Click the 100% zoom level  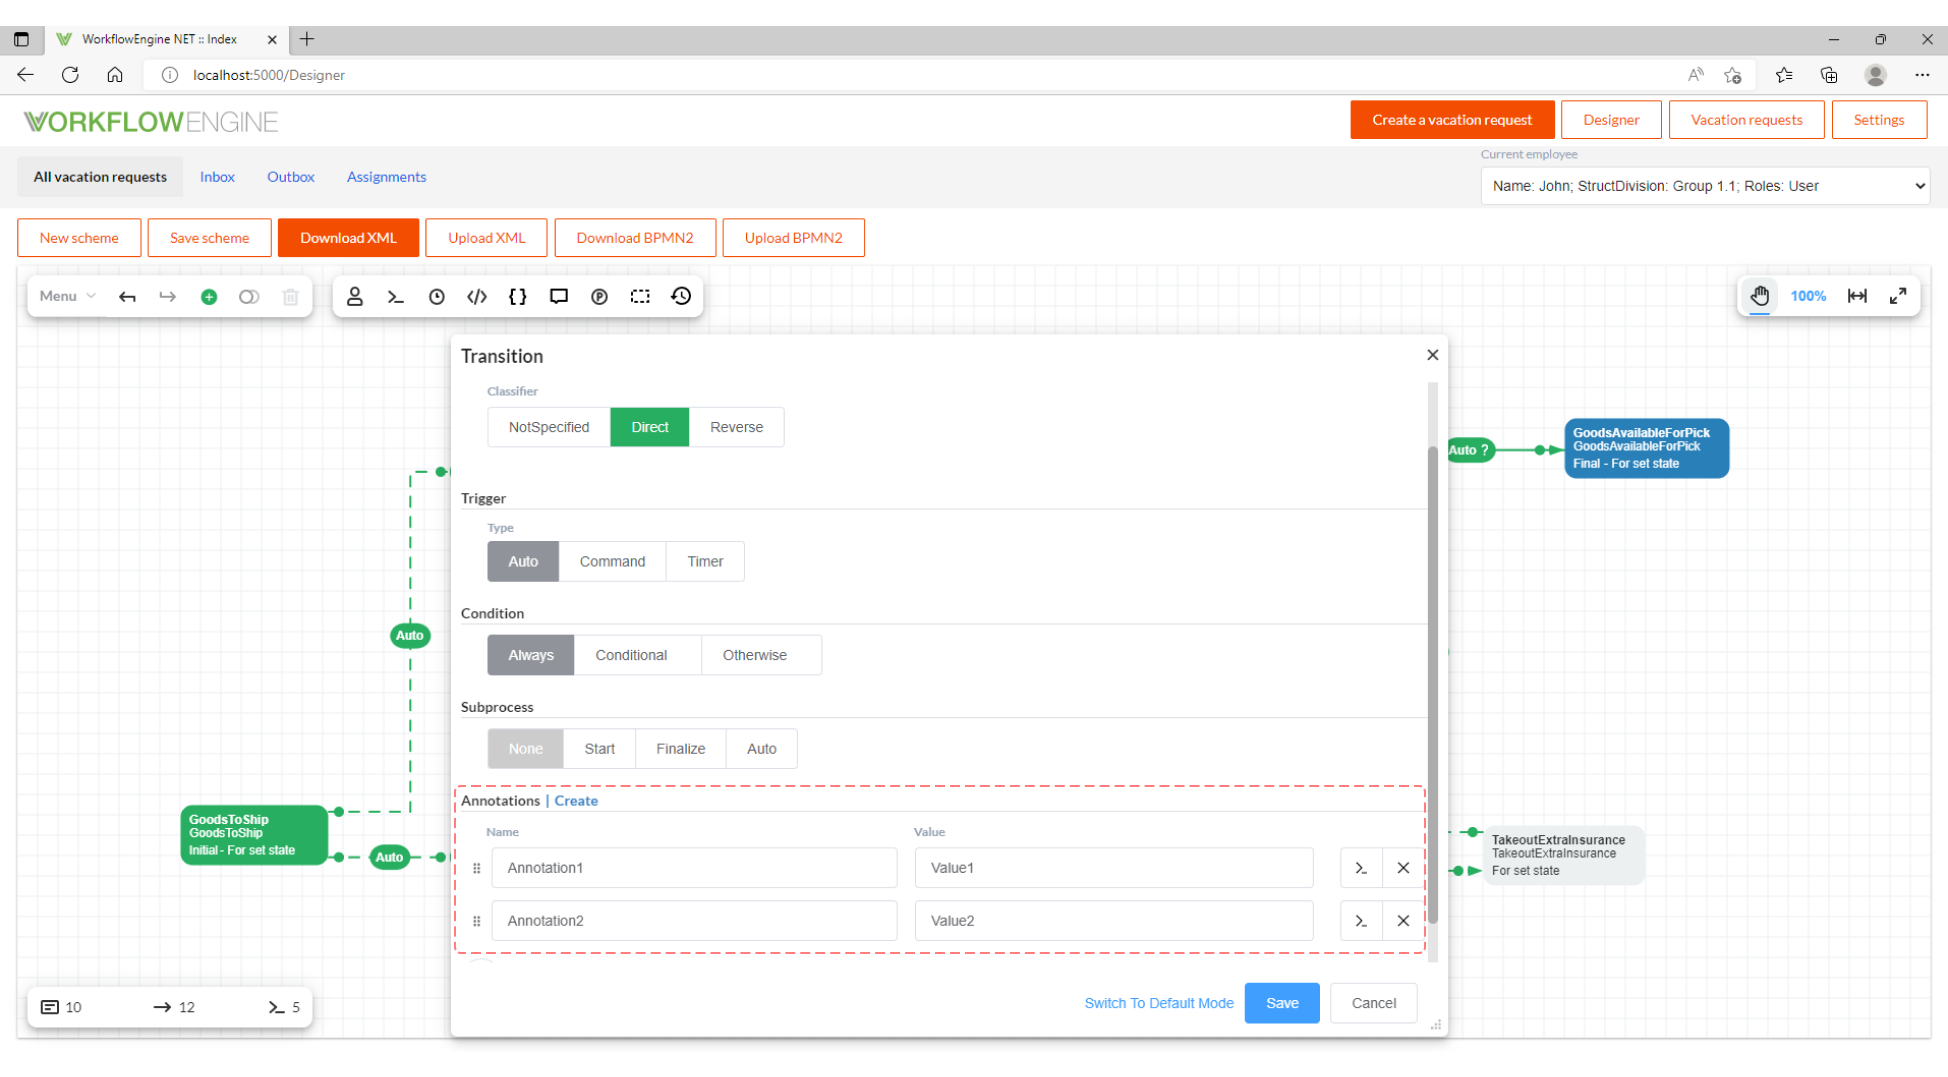1808,296
